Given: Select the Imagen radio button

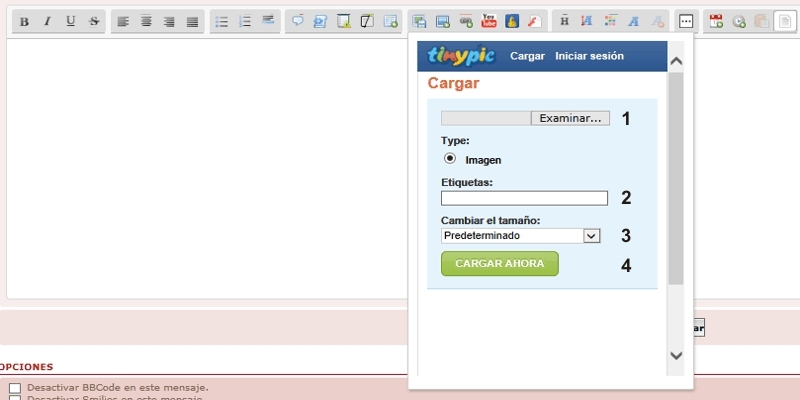Looking at the screenshot, I should [x=449, y=159].
